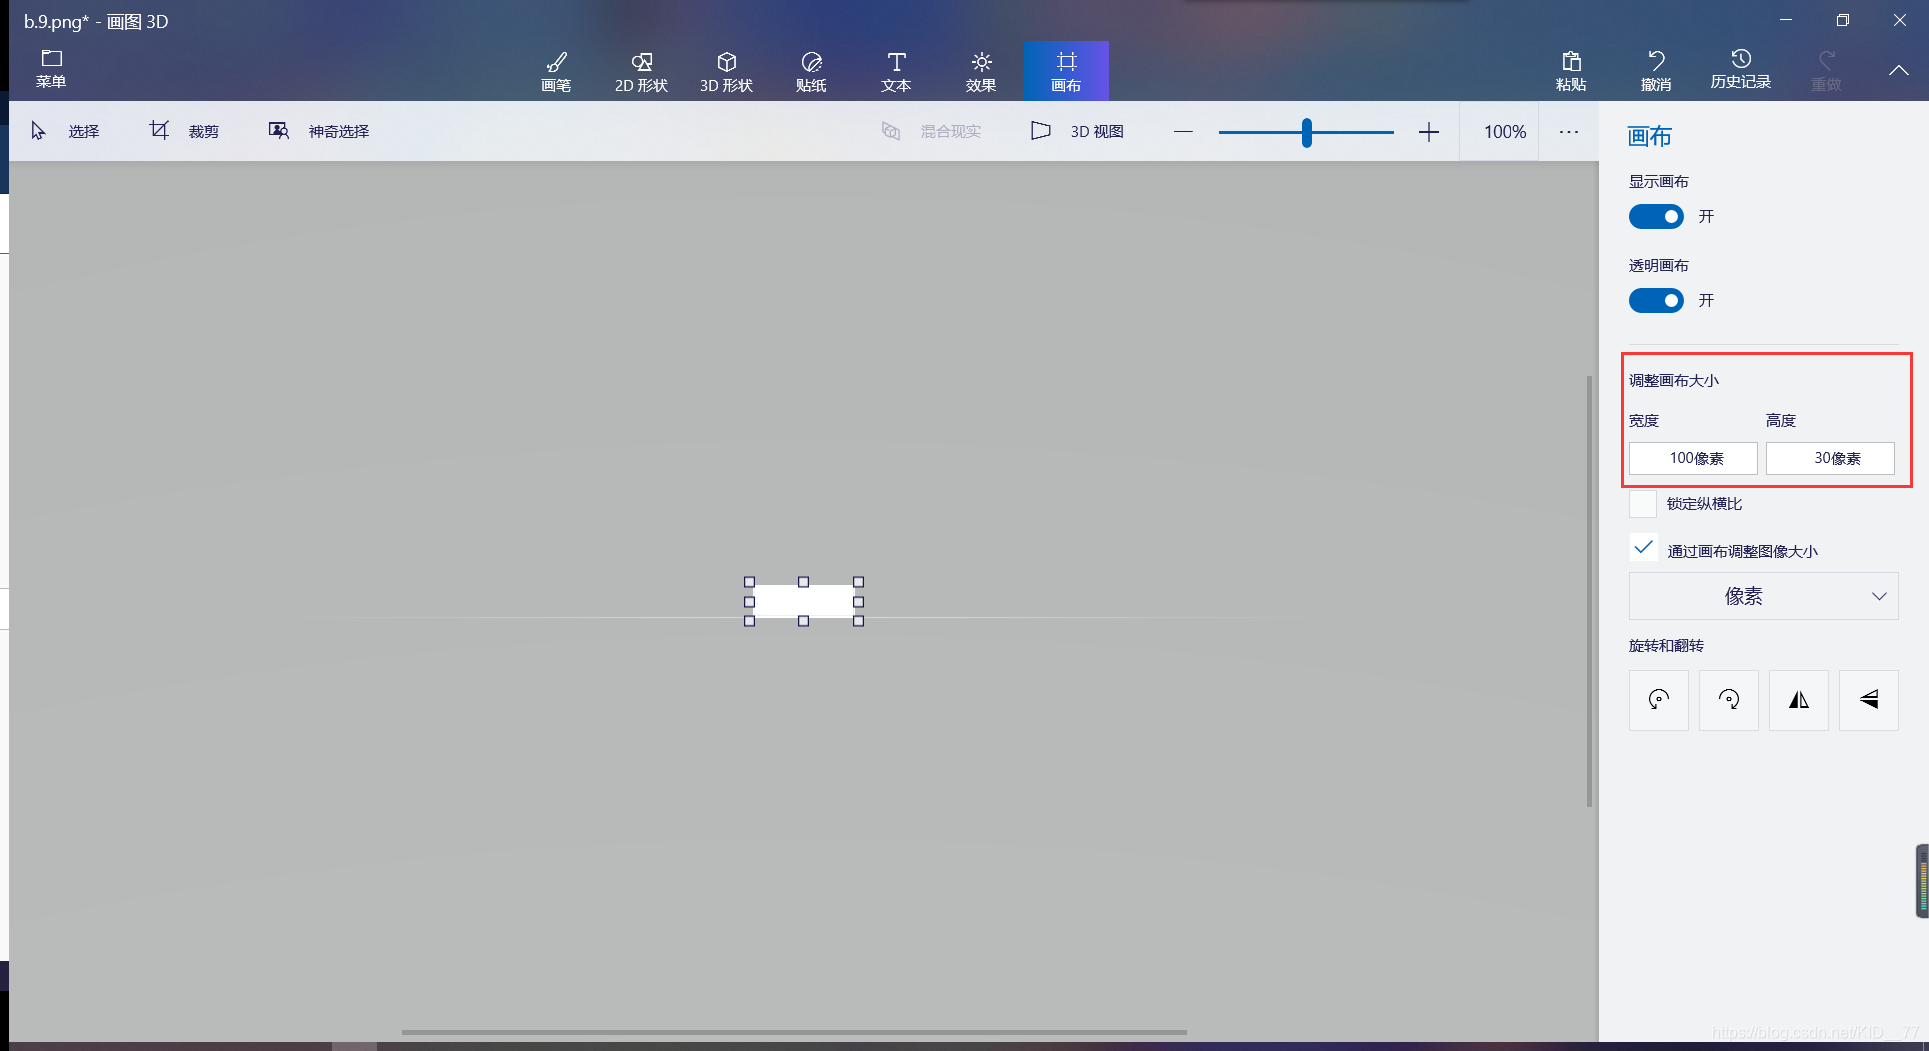1929x1051 pixels.
Task: Zoom in with the plus icon
Action: tap(1429, 132)
